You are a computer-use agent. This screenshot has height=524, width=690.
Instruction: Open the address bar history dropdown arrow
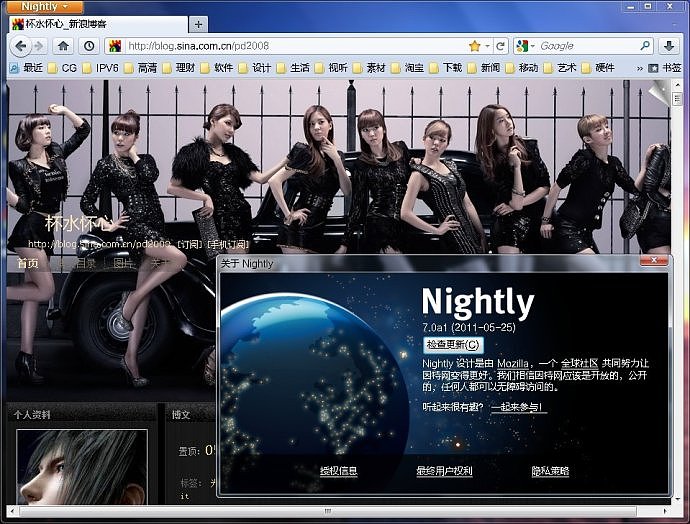click(x=487, y=46)
